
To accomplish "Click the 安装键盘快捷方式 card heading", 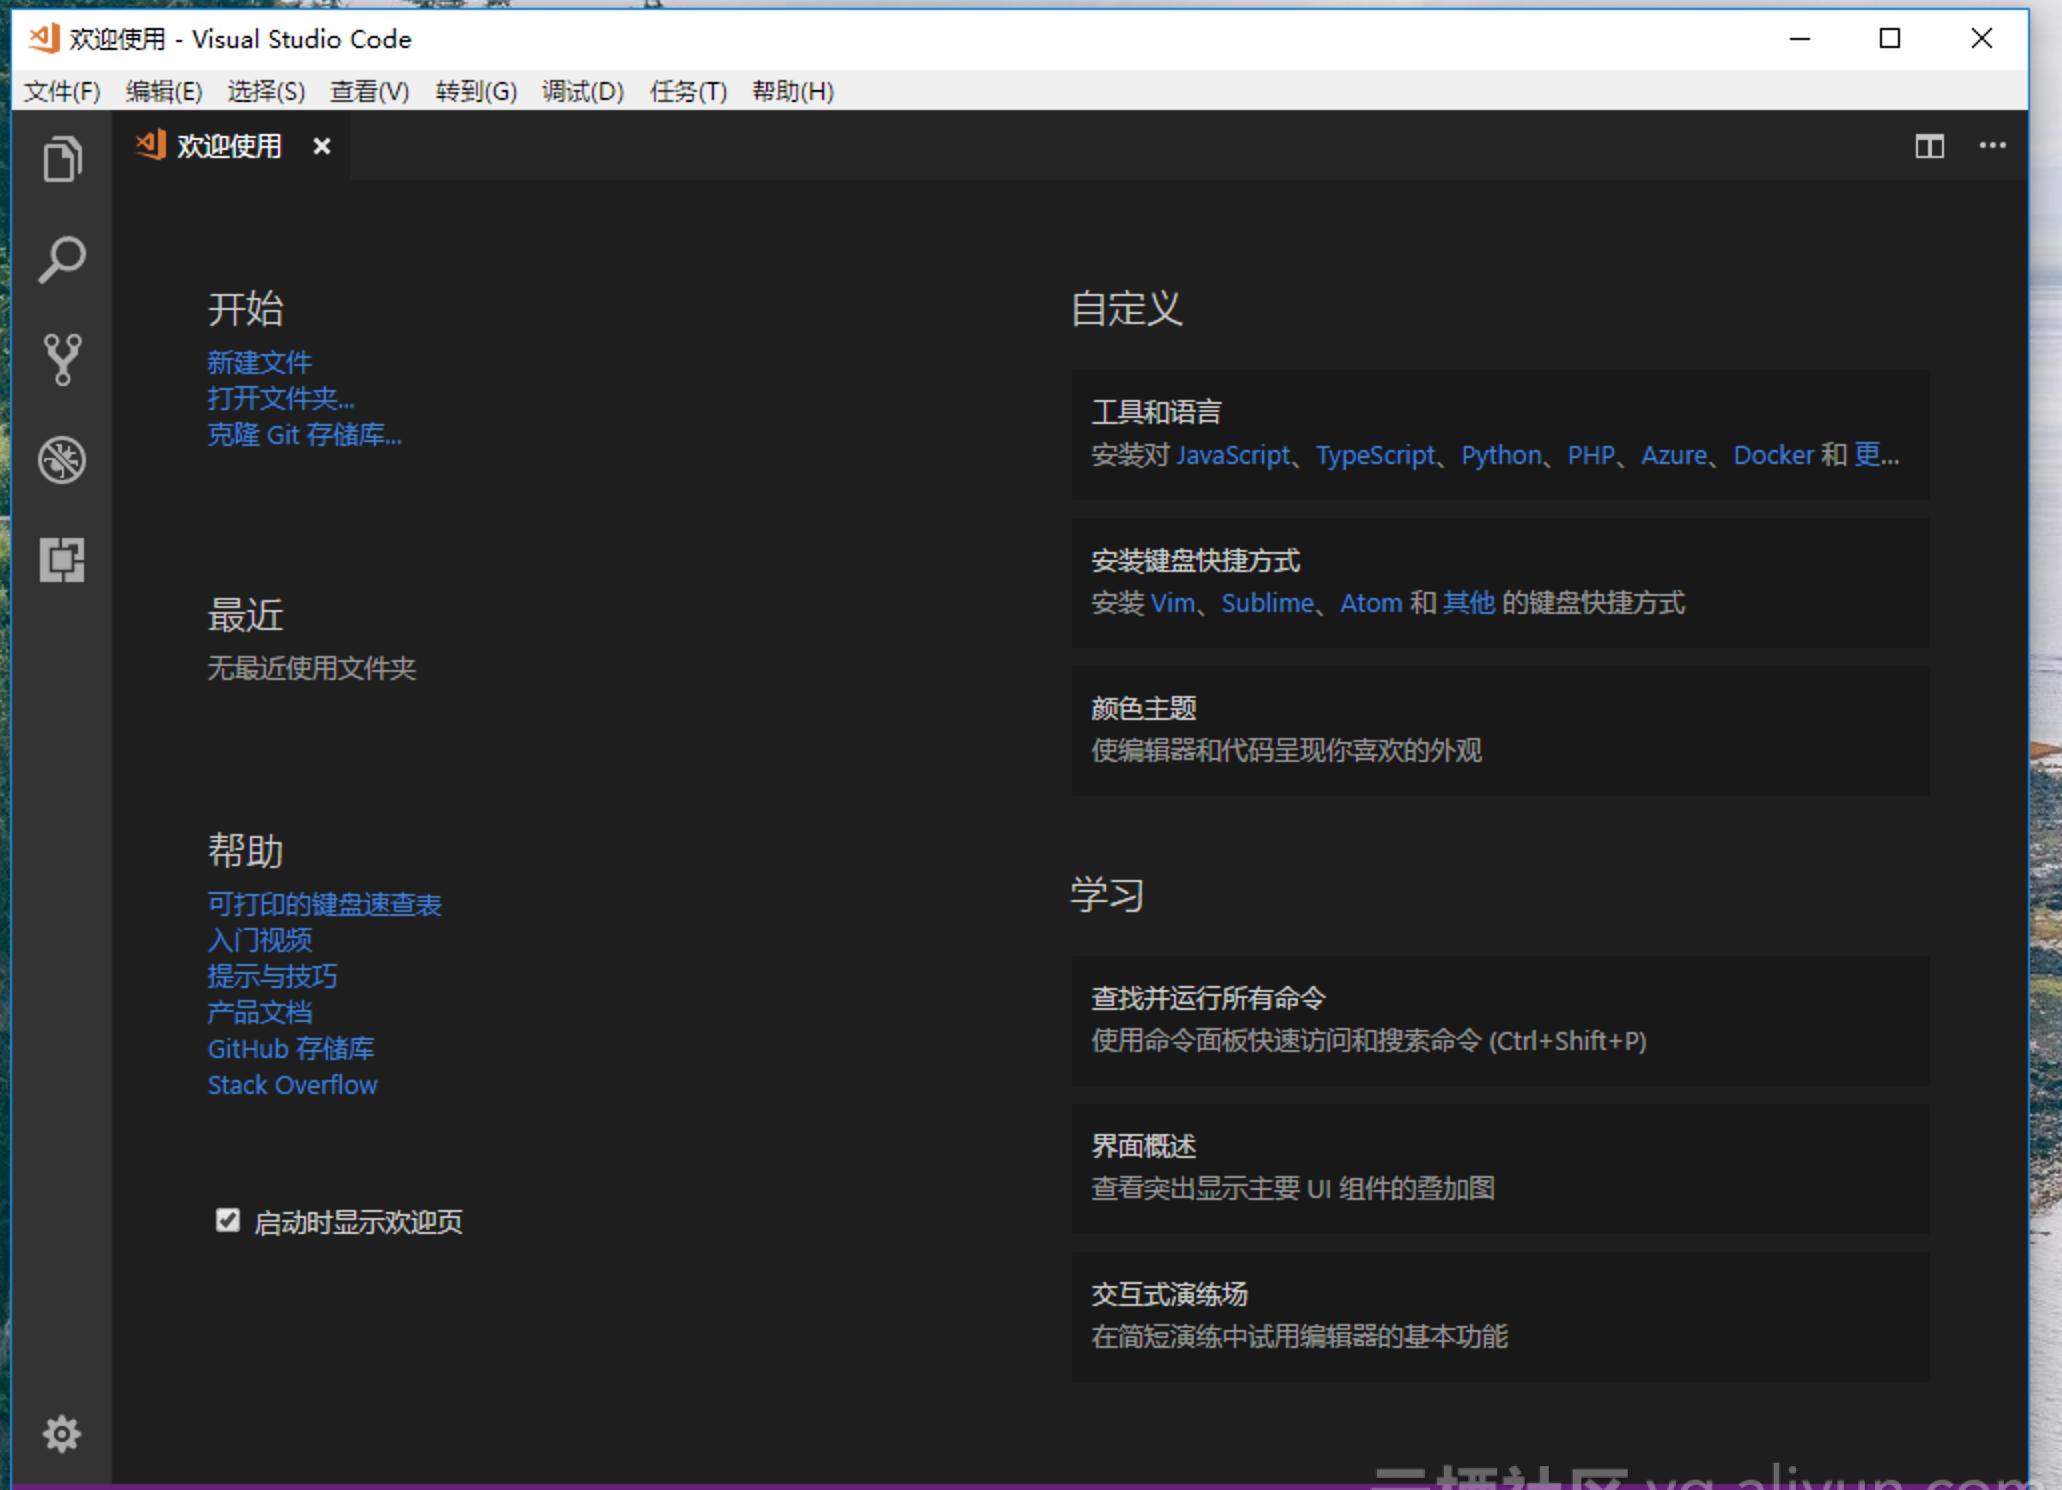I will click(1196, 560).
